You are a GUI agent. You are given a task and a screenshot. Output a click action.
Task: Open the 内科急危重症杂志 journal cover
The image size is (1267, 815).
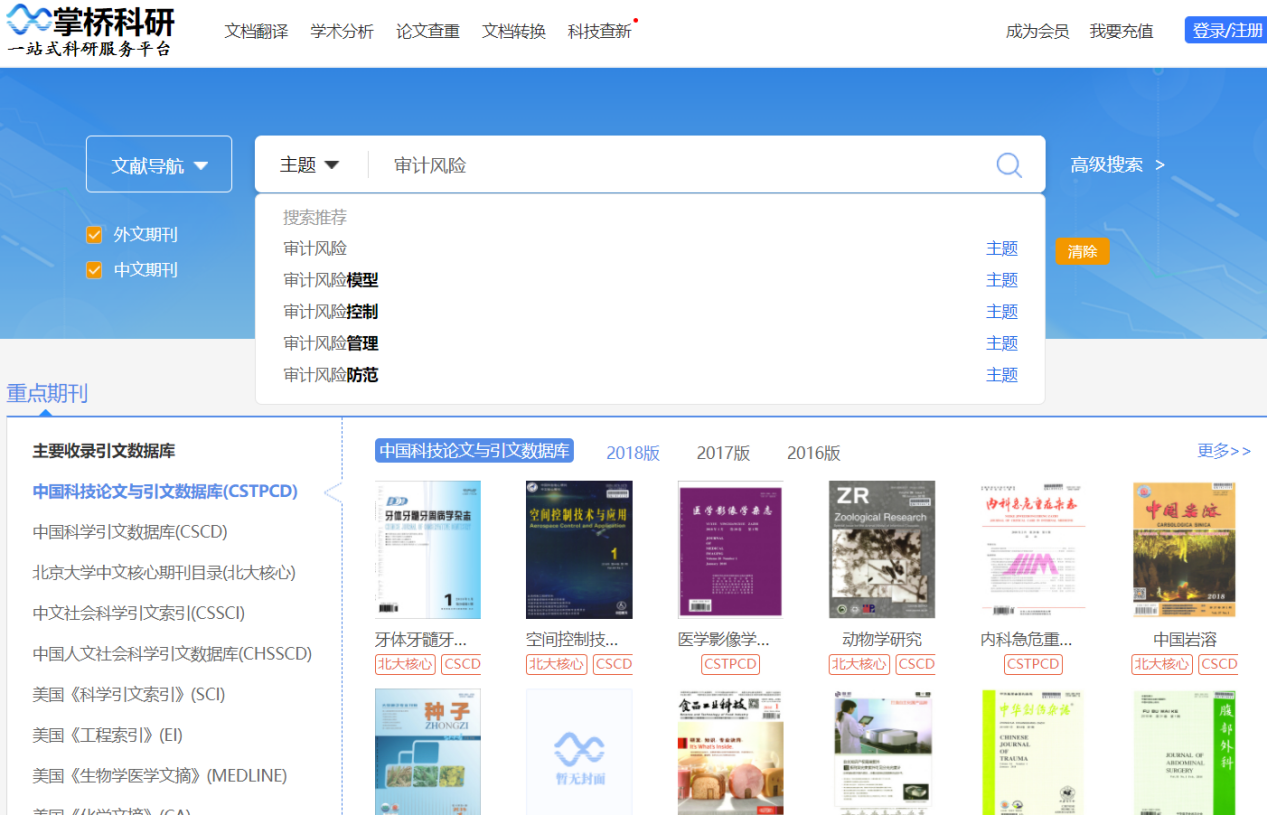pyautogui.click(x=1033, y=550)
